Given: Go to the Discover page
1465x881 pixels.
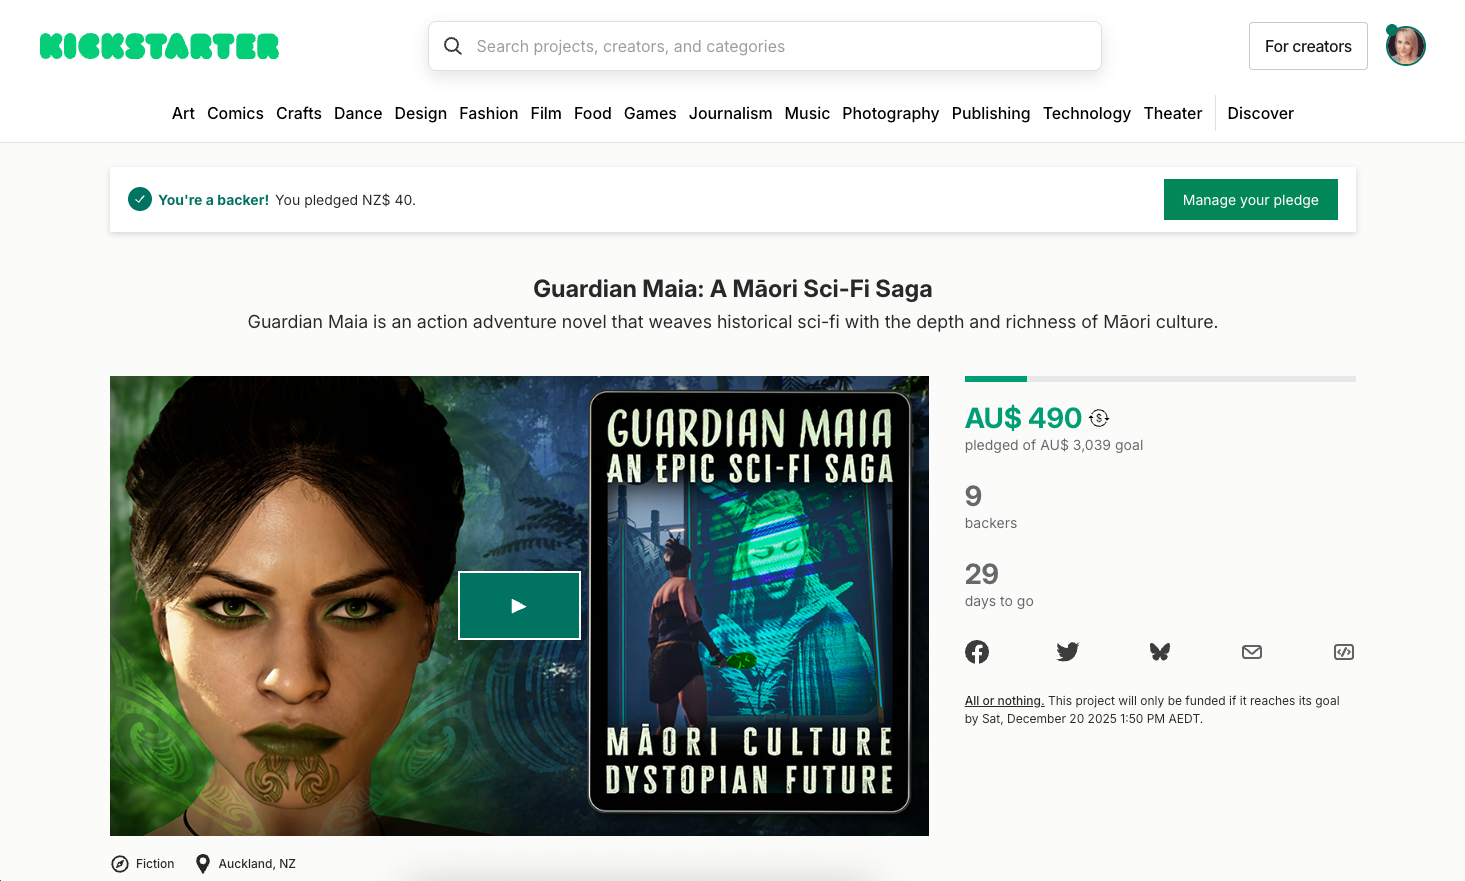Looking at the screenshot, I should click(1260, 113).
